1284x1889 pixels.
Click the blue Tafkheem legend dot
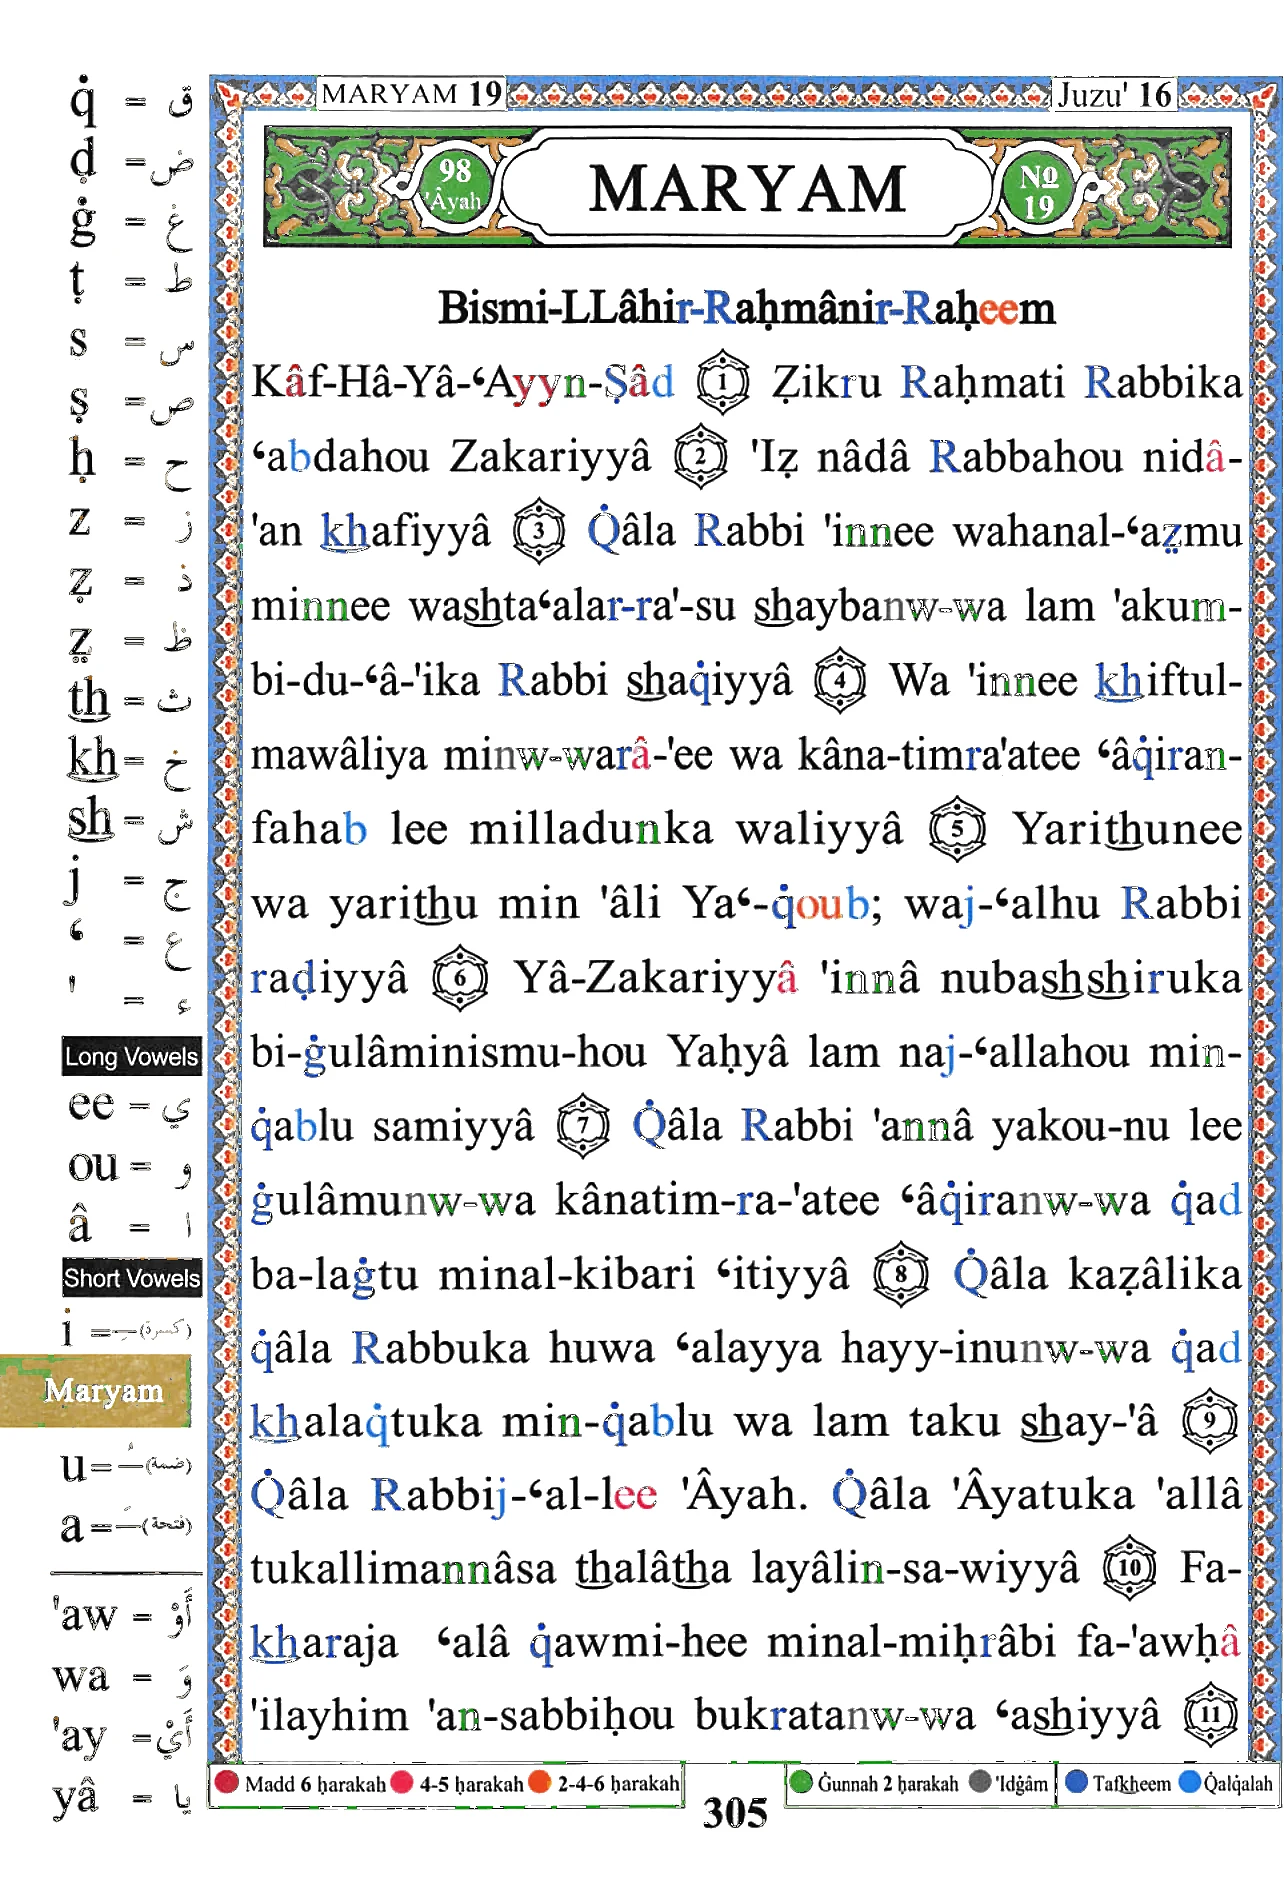[x=1077, y=1783]
